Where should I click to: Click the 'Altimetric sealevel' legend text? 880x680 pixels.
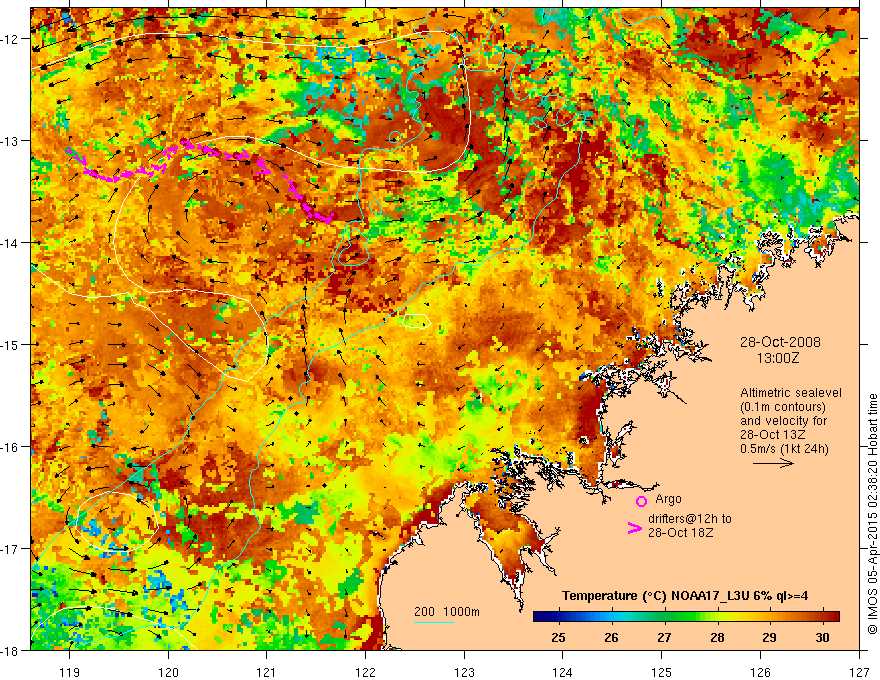click(x=791, y=393)
